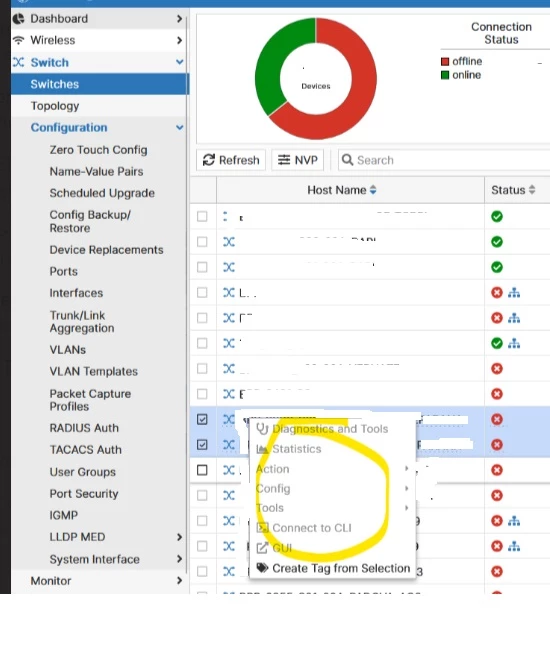Click the external-link icon next to GUI
Viewport: 550px width, 669px height.
tap(262, 548)
